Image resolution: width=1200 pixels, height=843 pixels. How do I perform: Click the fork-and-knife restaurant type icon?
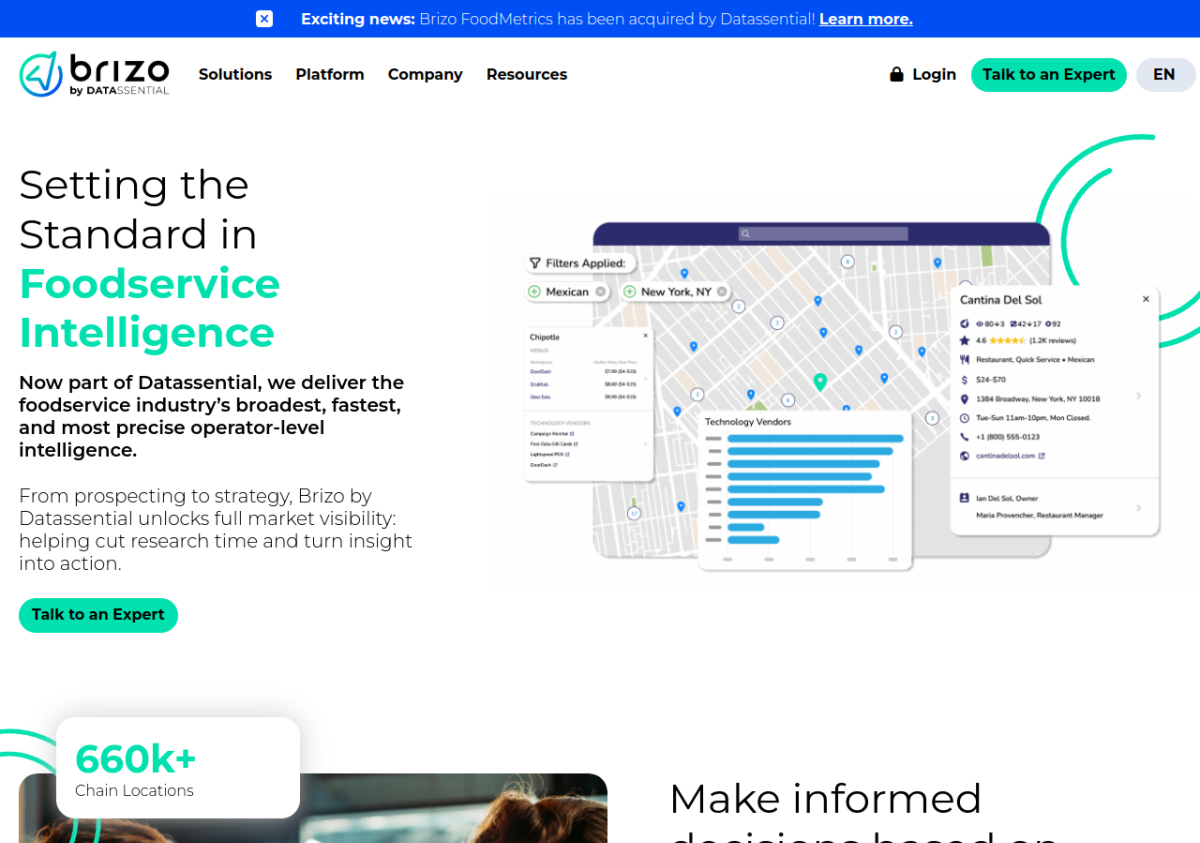(x=964, y=359)
